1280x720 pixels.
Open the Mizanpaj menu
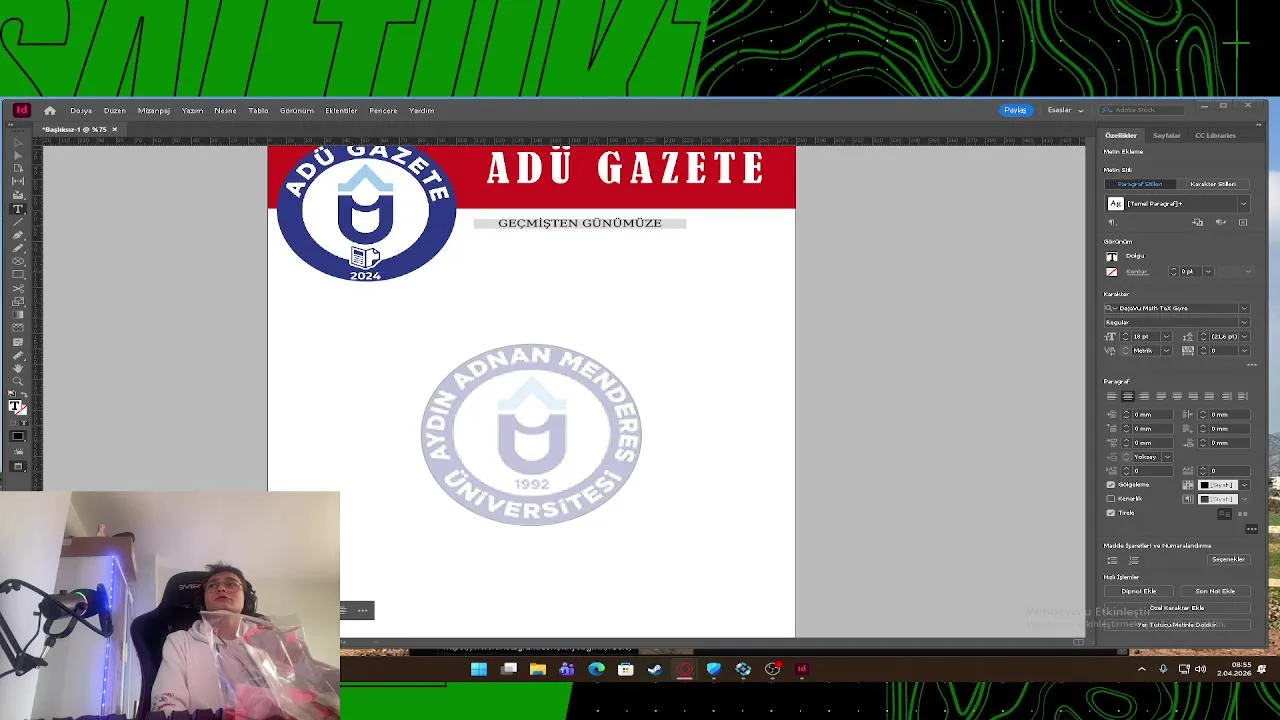tap(154, 110)
